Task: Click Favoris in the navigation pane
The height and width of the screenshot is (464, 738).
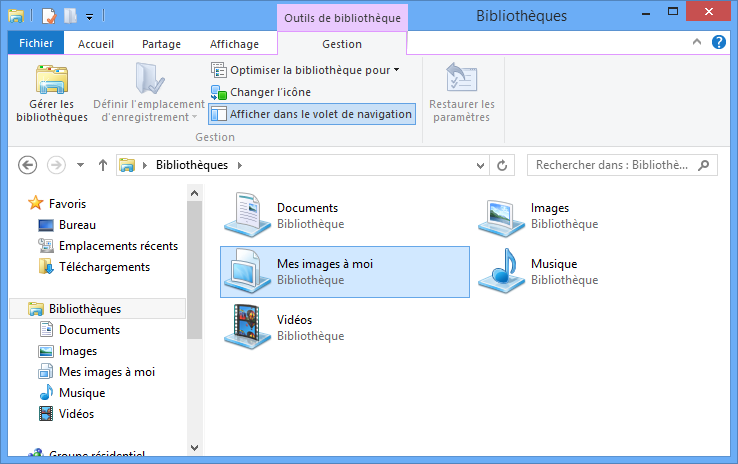Action: pyautogui.click(x=67, y=204)
